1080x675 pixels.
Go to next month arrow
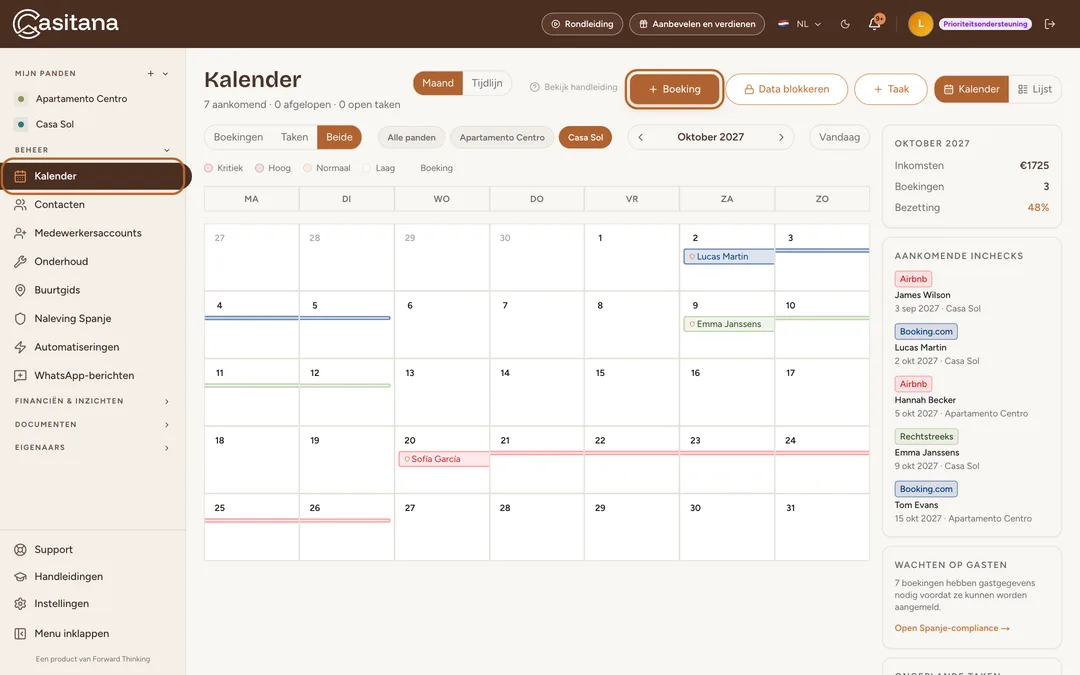[781, 137]
